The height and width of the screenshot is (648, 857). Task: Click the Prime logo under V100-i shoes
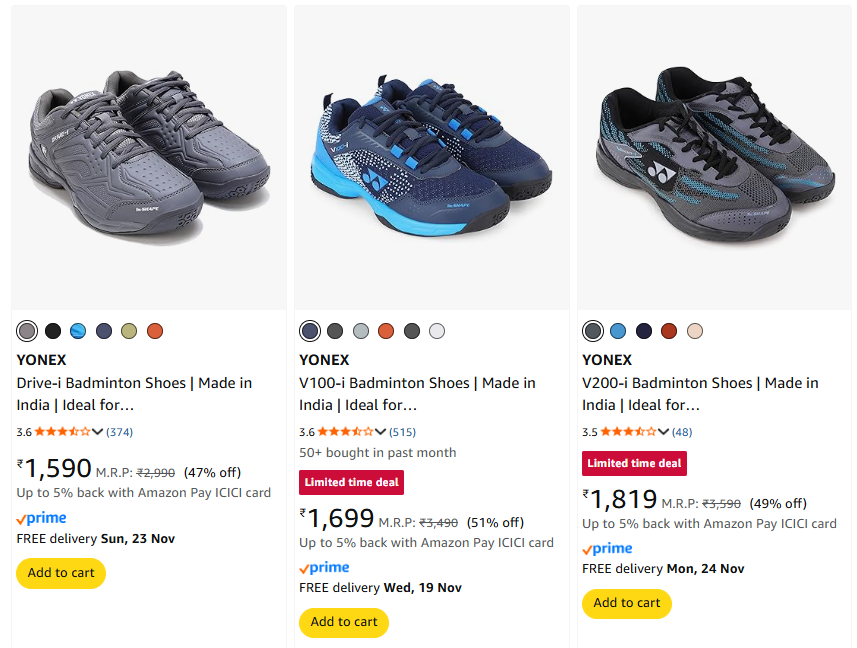coord(324,567)
